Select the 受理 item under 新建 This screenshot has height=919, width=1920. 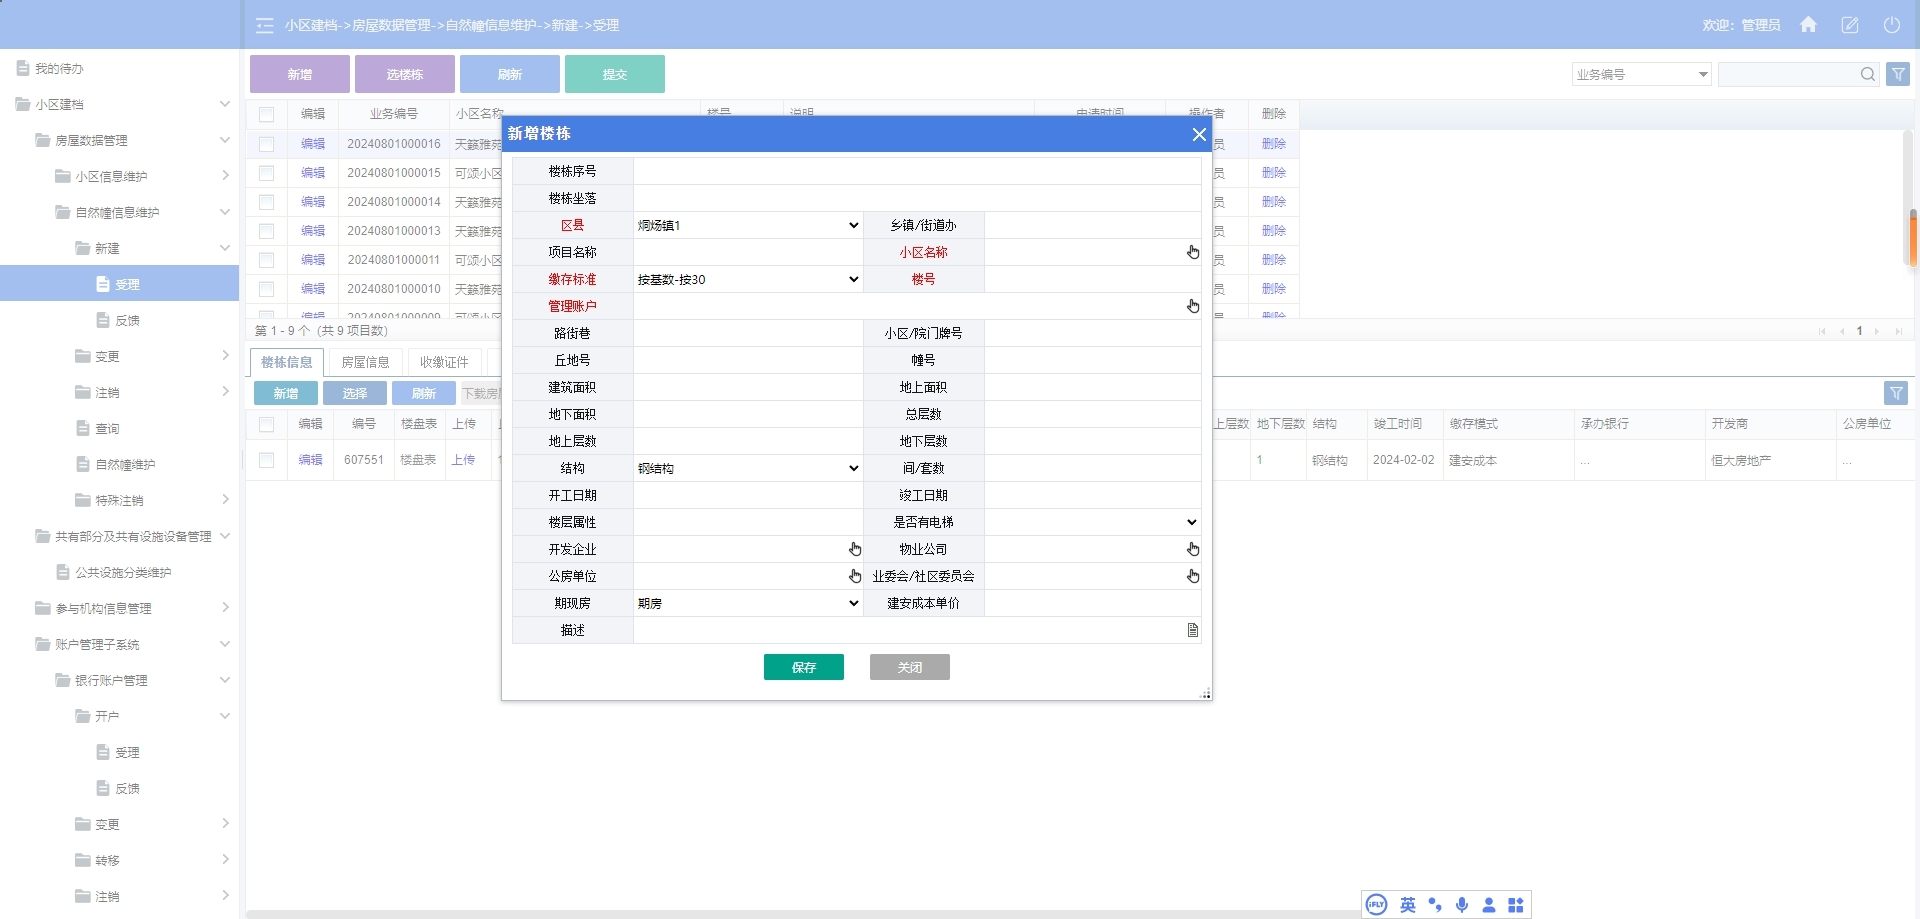119,284
